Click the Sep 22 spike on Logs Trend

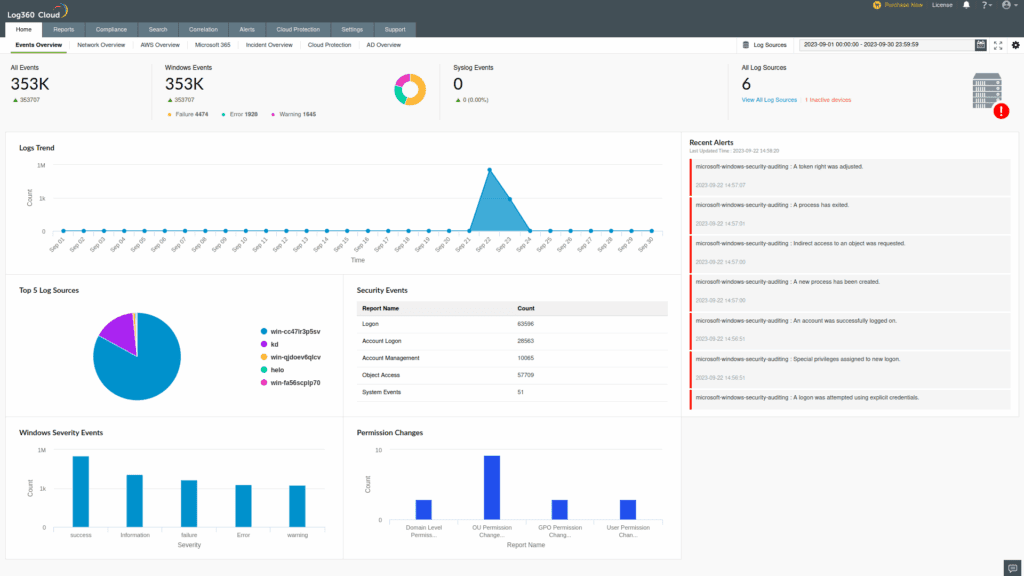pos(489,168)
